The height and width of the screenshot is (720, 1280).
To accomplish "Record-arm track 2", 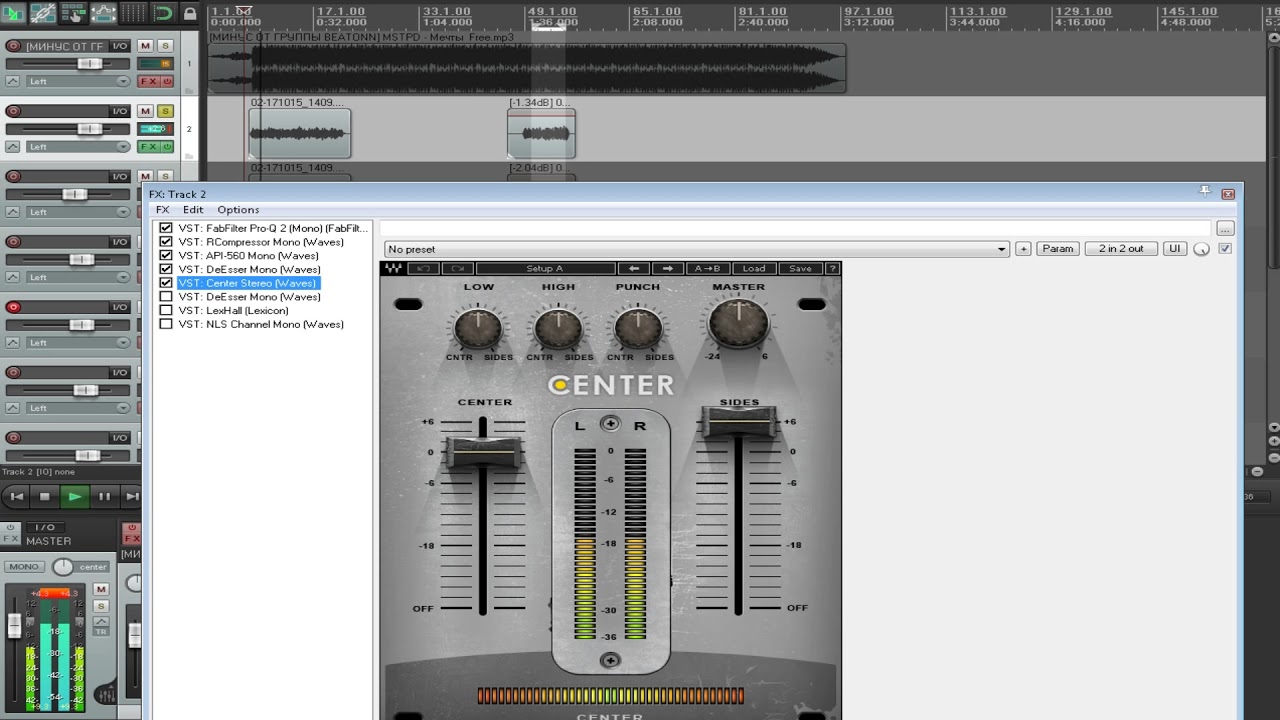I will click(x=14, y=111).
